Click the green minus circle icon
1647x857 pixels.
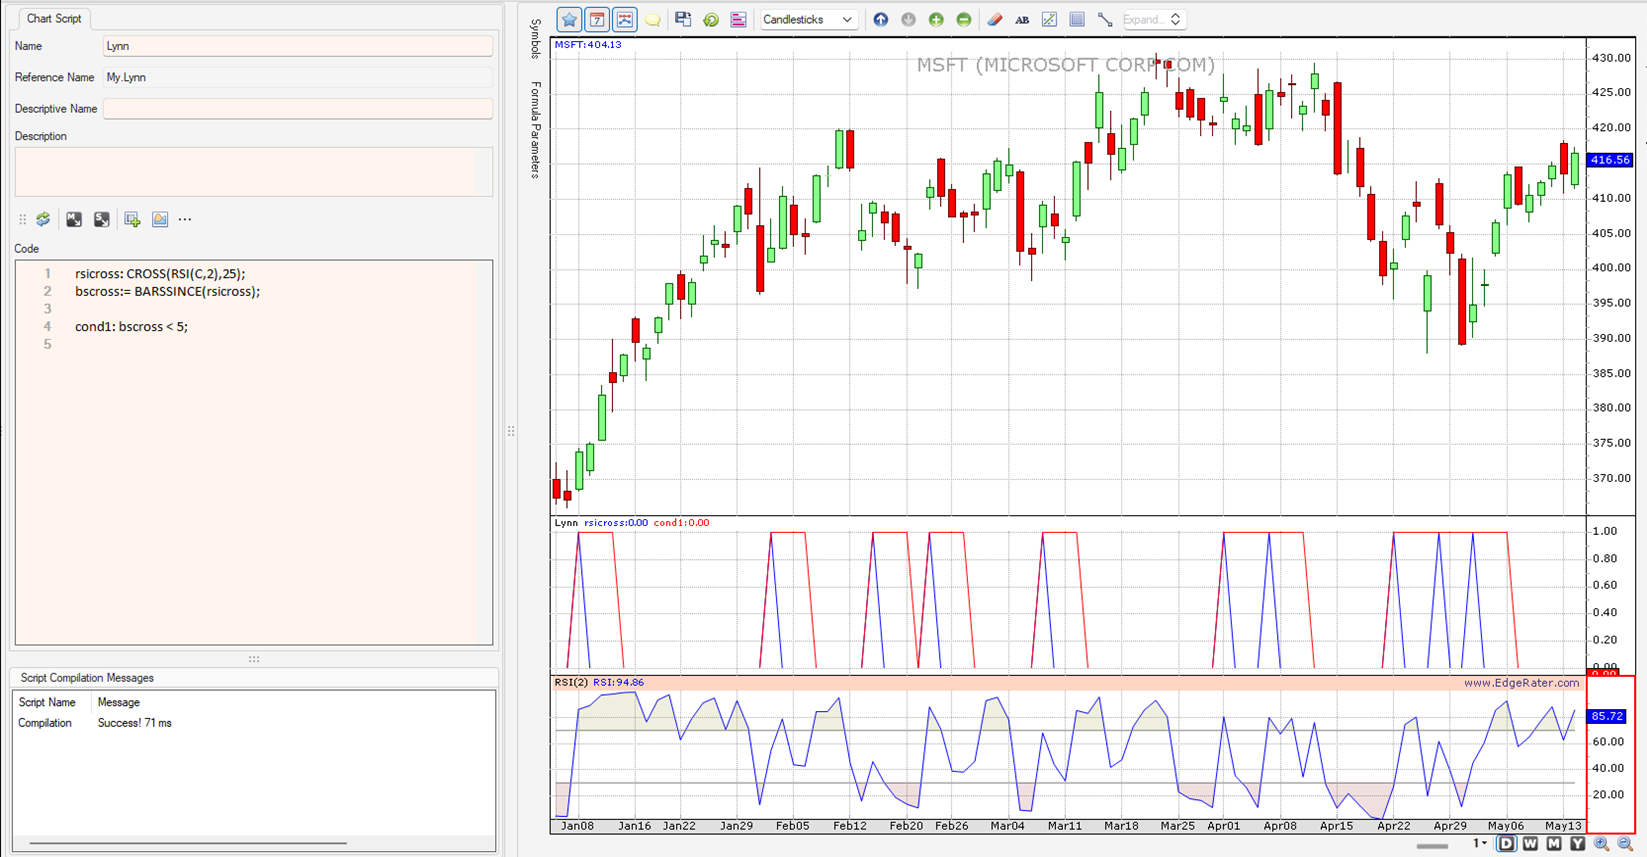click(x=964, y=19)
